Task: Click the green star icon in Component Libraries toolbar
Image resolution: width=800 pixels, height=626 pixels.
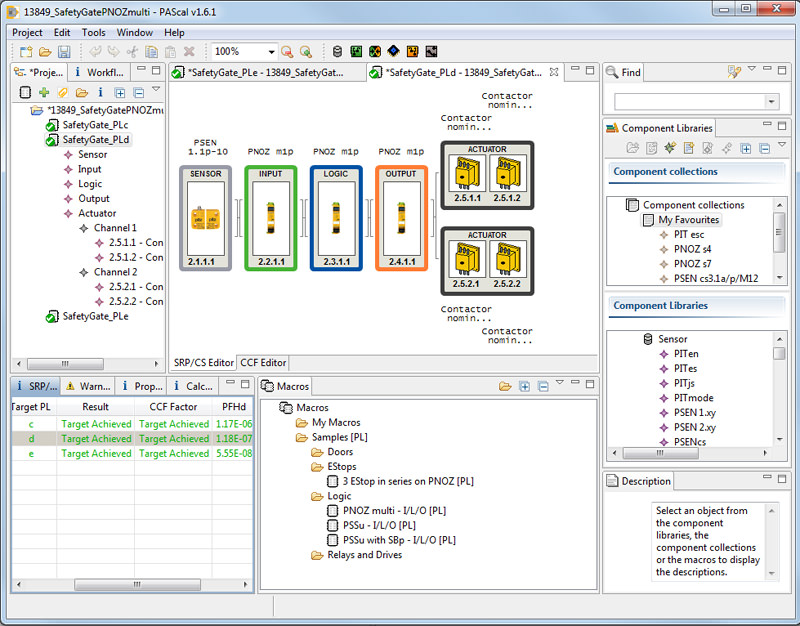Action: click(x=670, y=148)
